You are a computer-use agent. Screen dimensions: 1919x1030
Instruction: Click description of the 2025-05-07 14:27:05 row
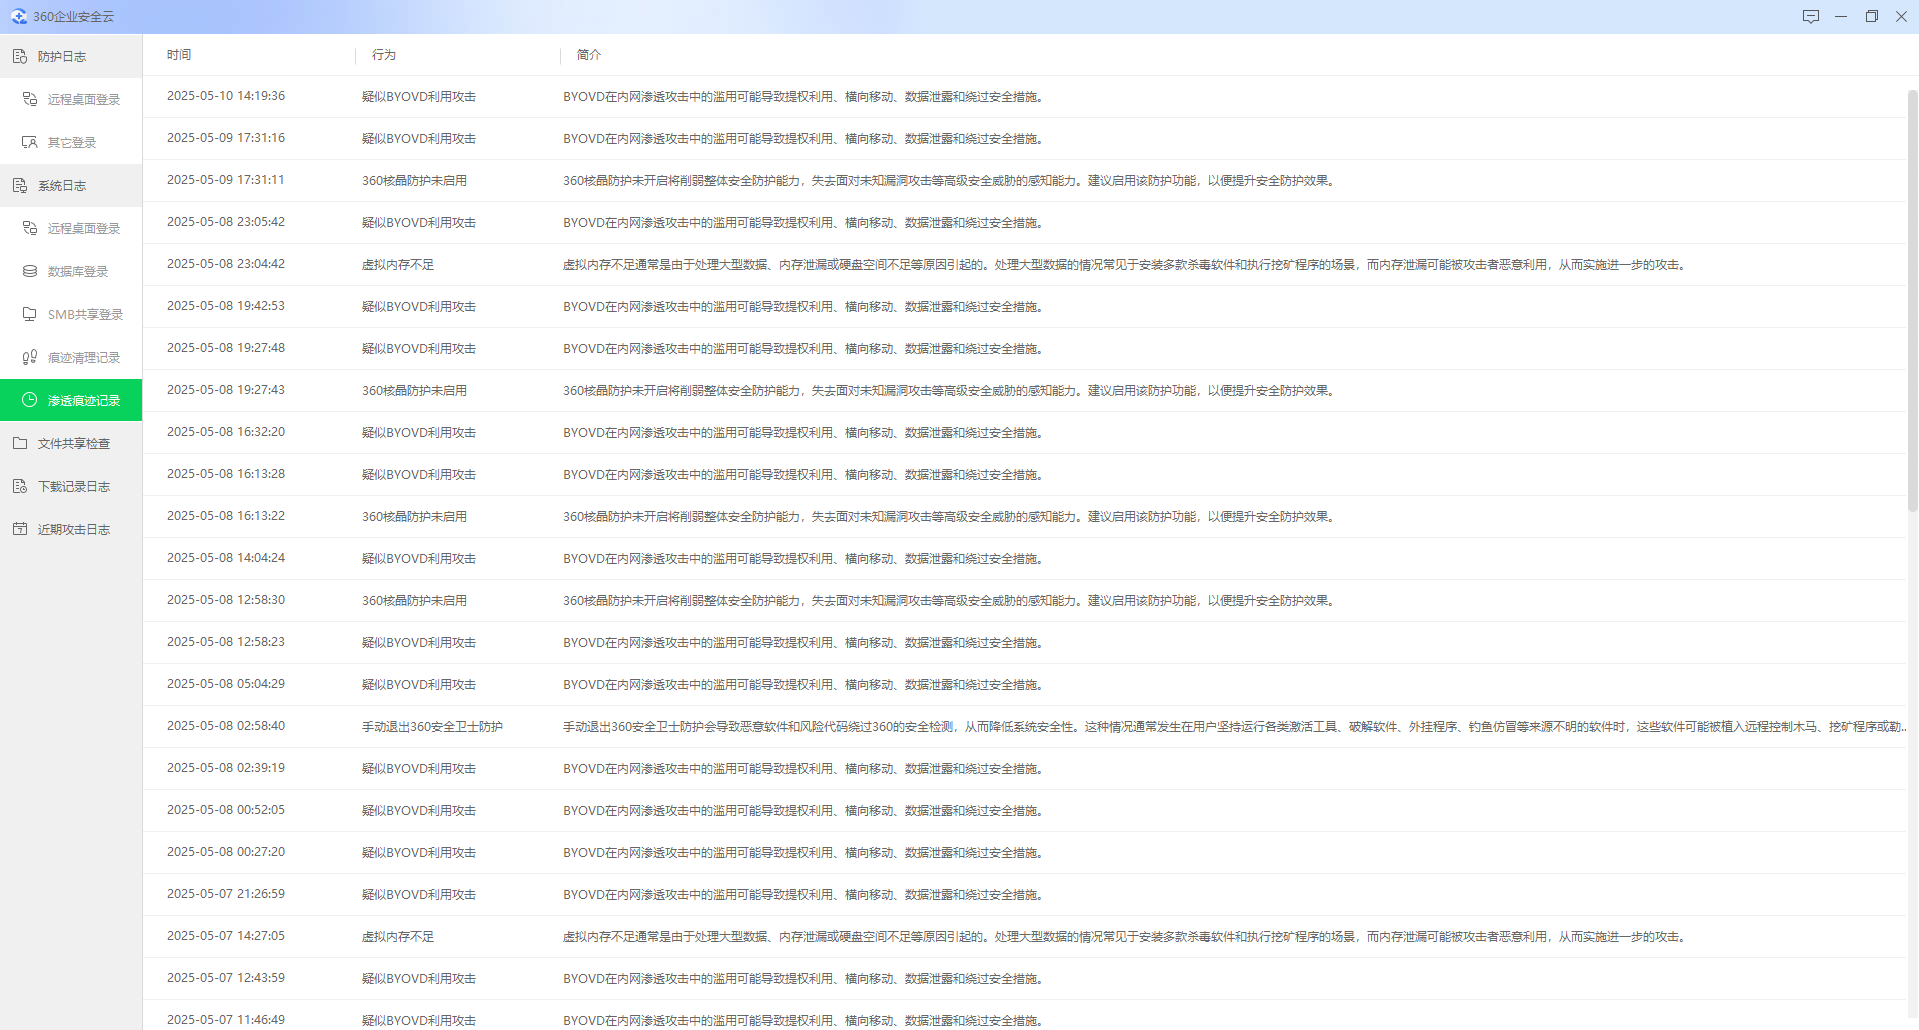point(1126,937)
